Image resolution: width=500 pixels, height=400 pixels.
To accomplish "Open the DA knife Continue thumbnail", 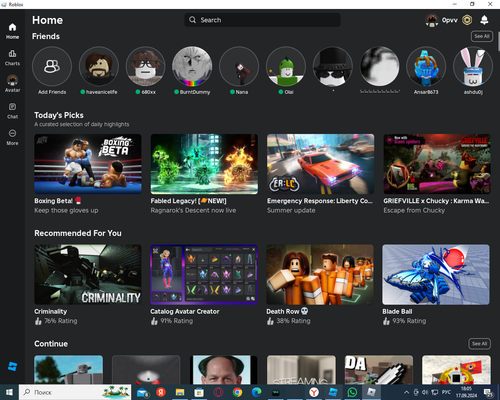I will 379,370.
